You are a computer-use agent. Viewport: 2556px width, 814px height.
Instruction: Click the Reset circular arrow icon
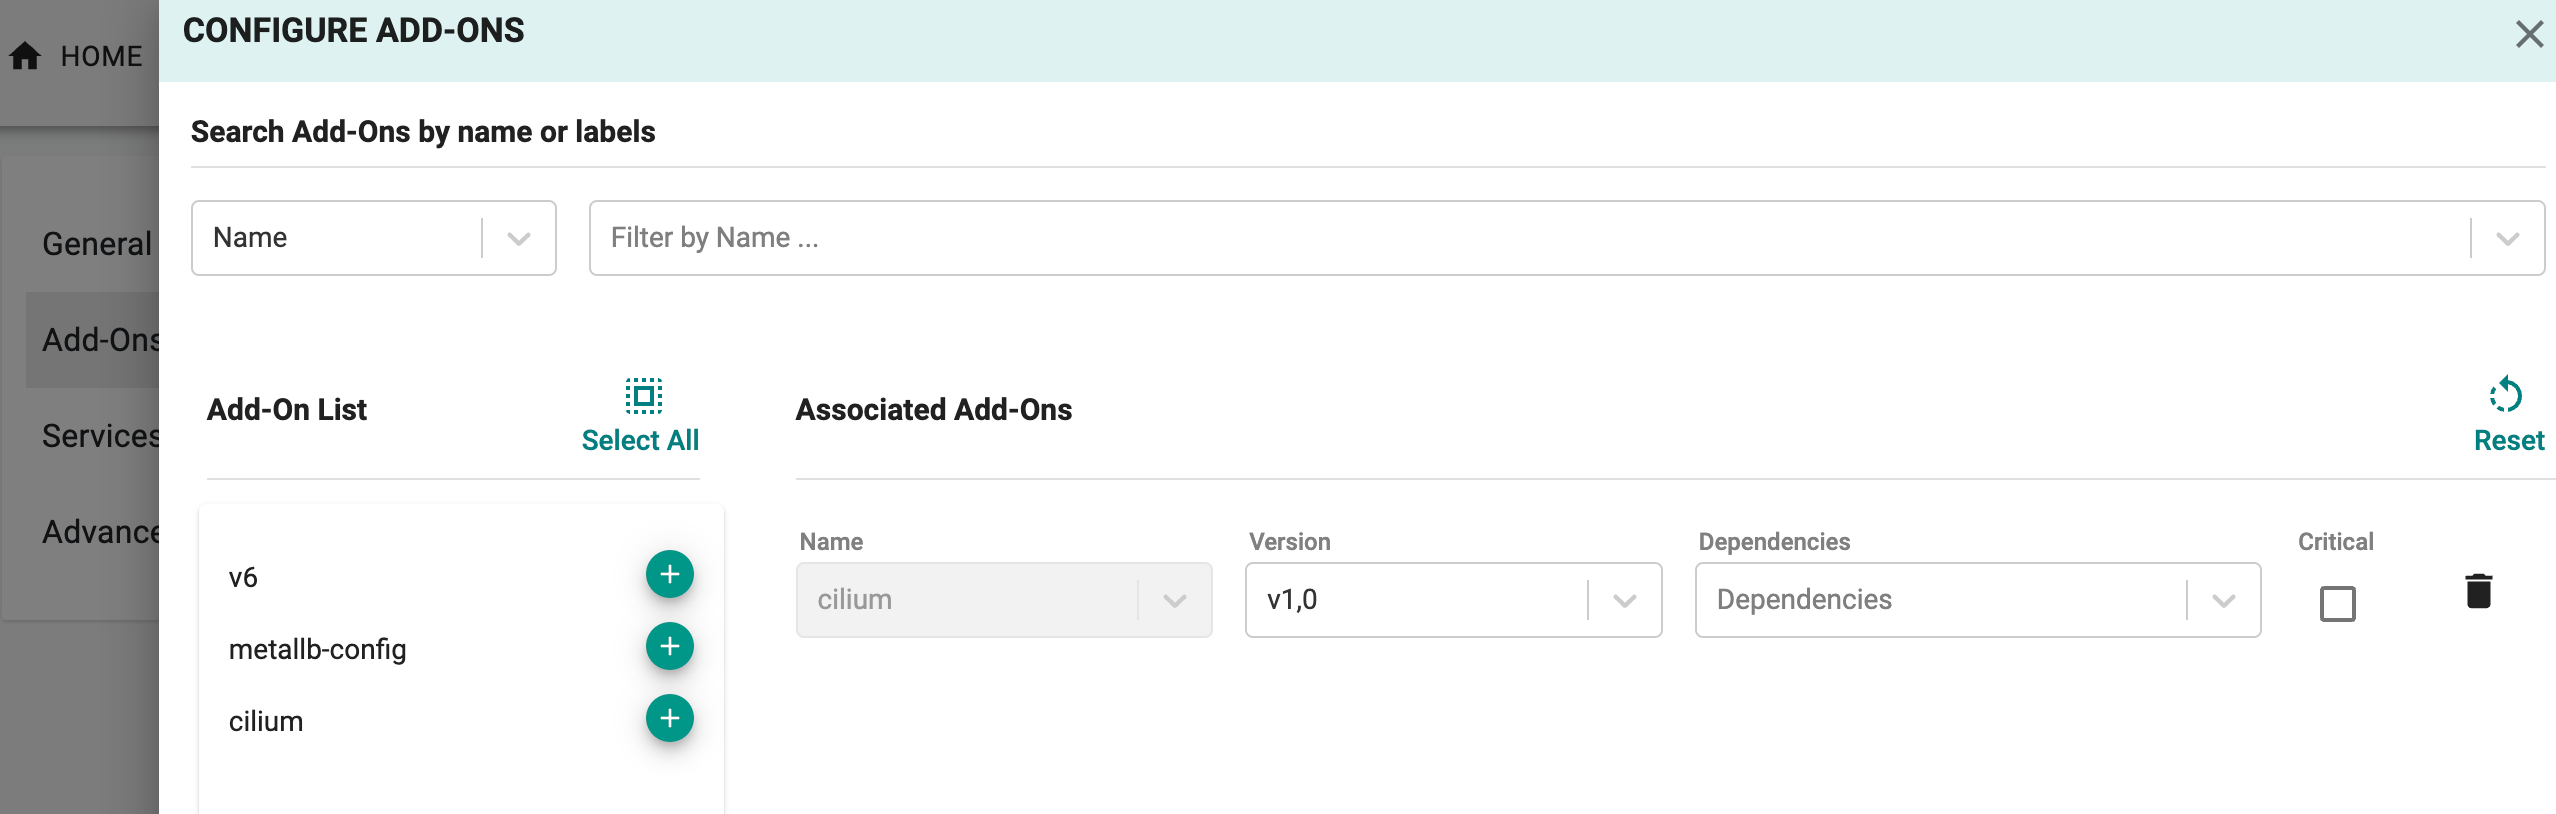(x=2506, y=395)
